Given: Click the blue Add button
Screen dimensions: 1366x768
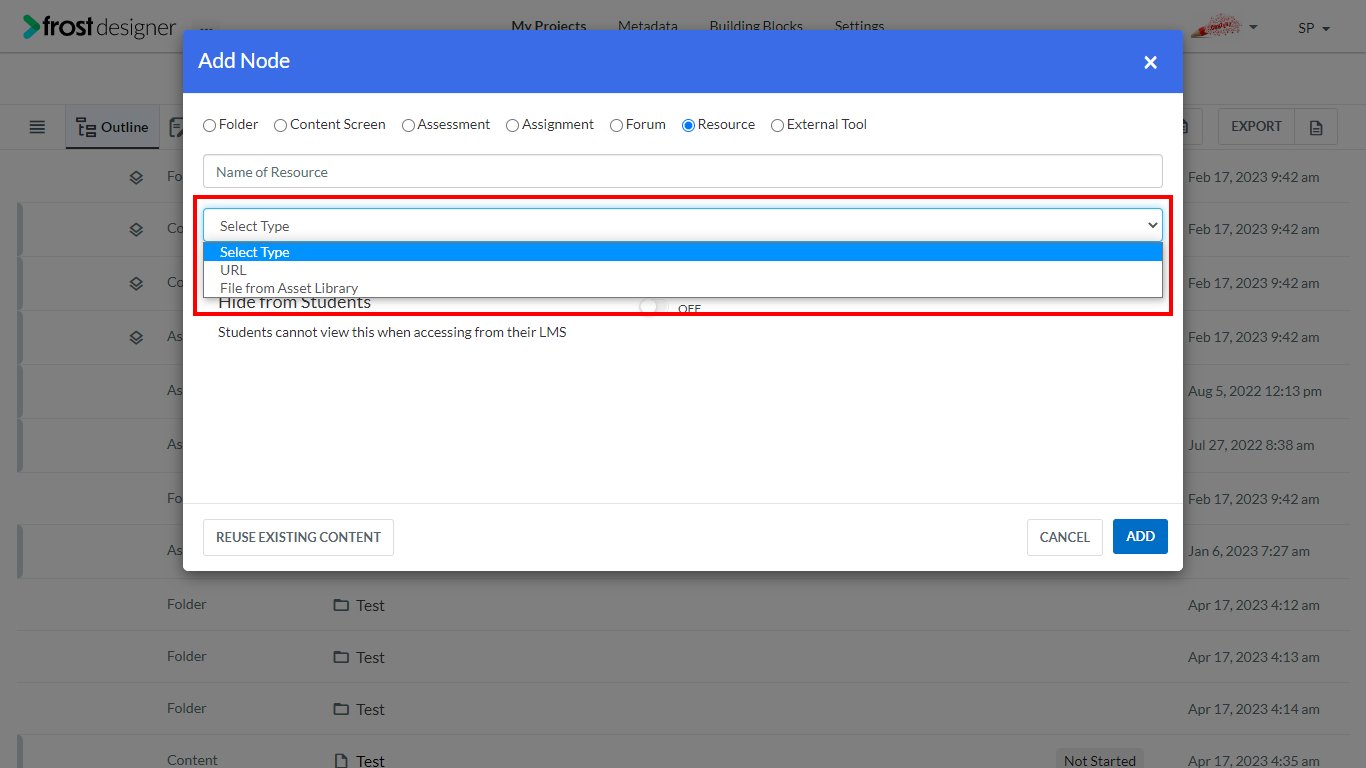Looking at the screenshot, I should (x=1140, y=536).
